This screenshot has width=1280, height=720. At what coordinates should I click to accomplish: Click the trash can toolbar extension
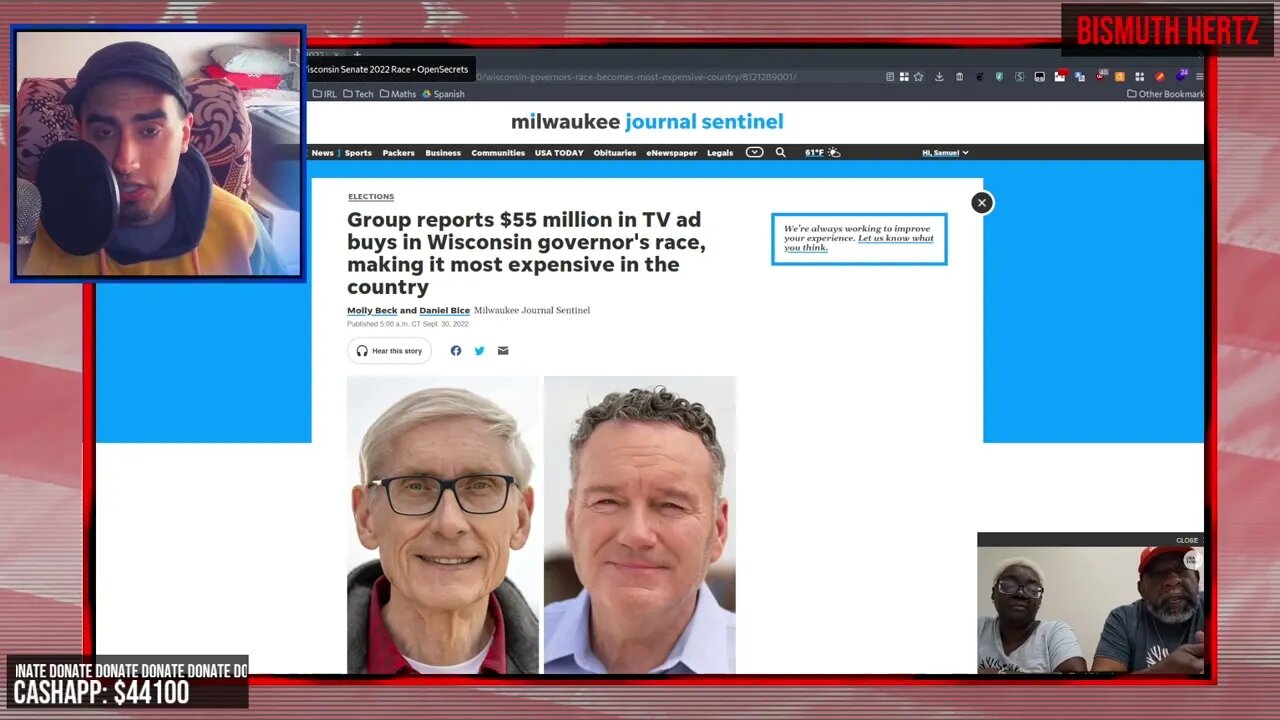point(959,77)
